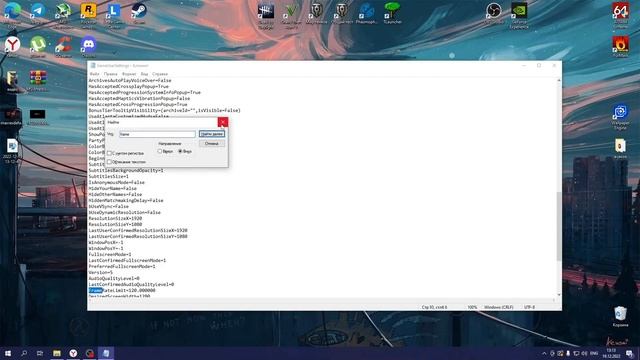
Task: Open the GeForce Experience shortcut
Action: pos(519,11)
